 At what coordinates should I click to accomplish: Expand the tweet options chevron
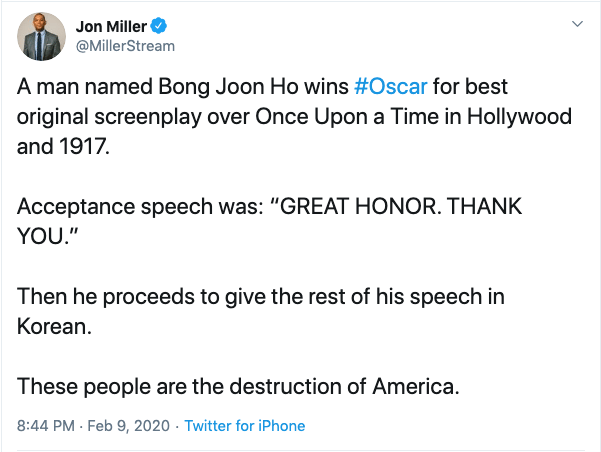tap(577, 23)
